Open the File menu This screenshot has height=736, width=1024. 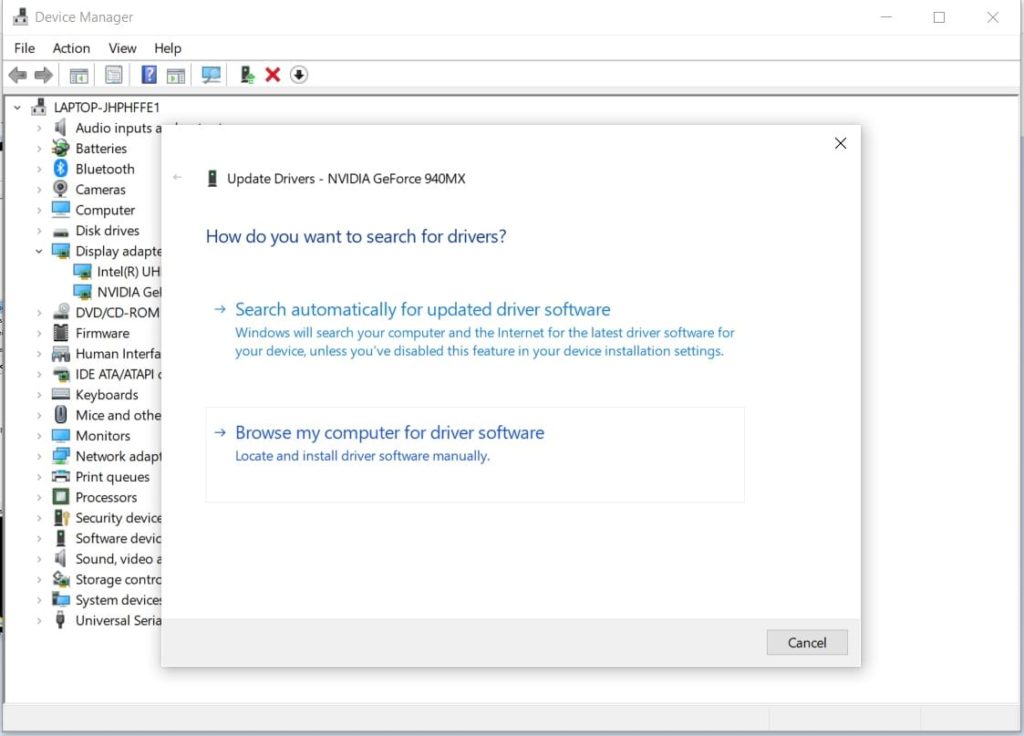coord(24,48)
